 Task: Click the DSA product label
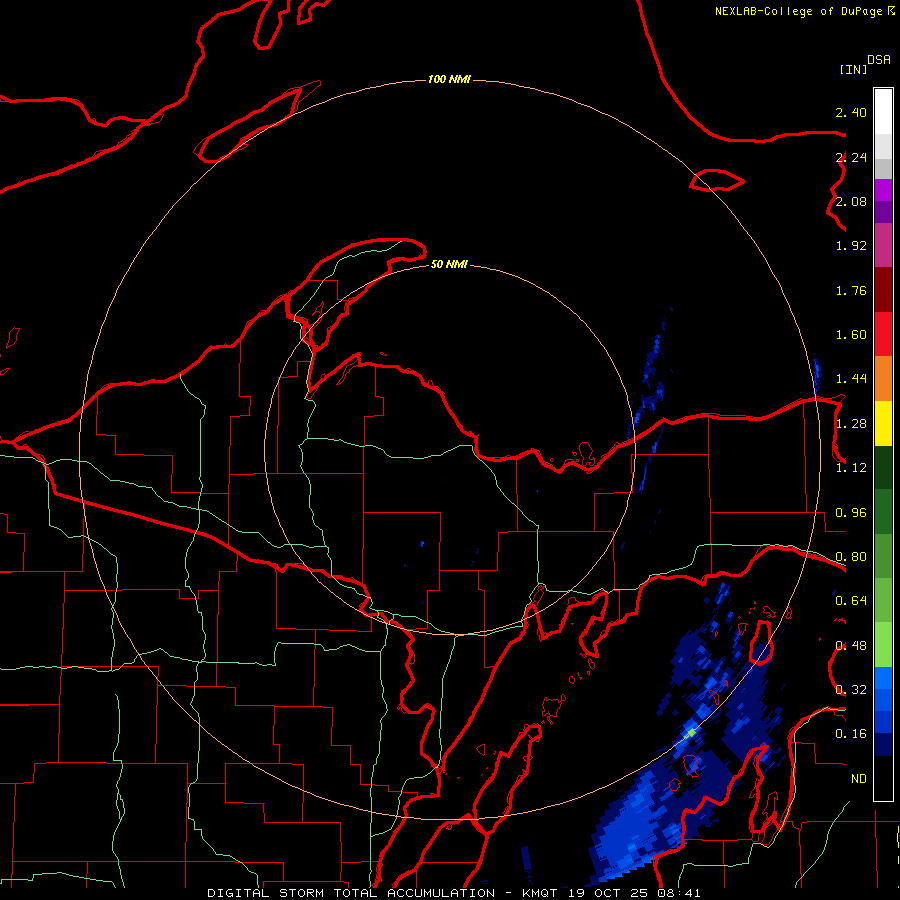click(879, 60)
